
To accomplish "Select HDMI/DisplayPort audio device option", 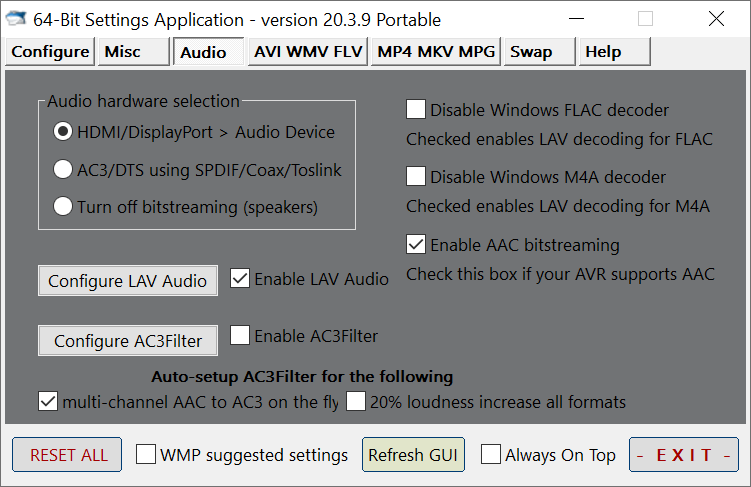I will click(x=63, y=132).
